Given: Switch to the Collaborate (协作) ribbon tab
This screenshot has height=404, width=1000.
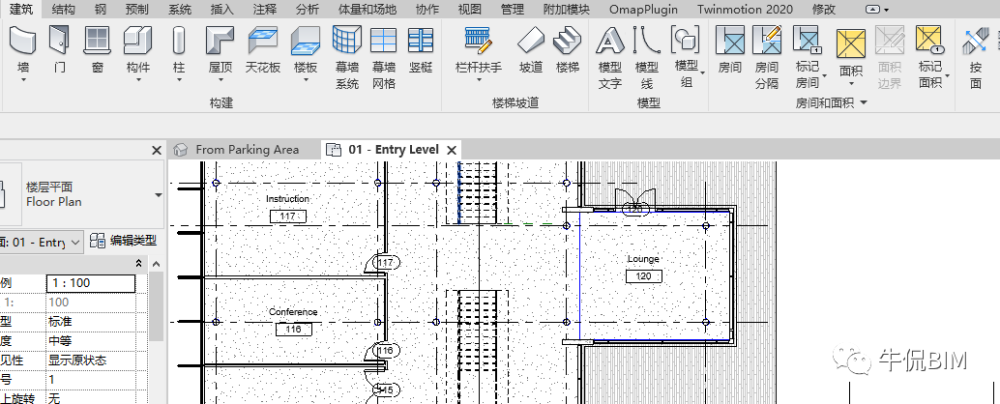Looking at the screenshot, I should click(x=427, y=9).
